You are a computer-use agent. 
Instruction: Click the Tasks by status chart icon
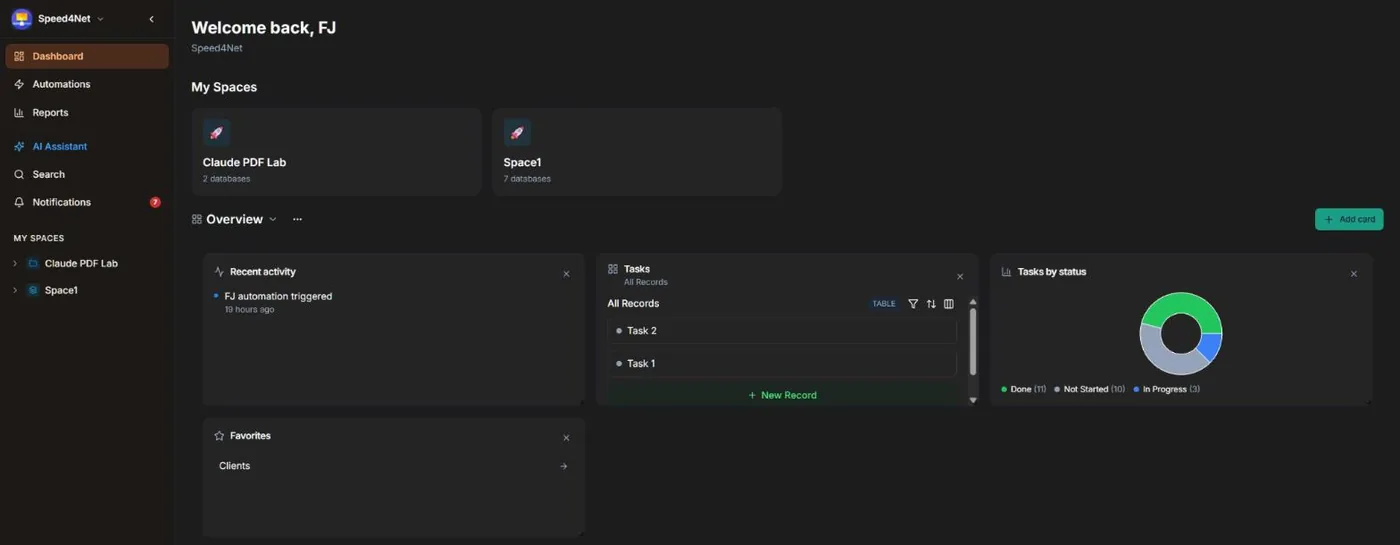[x=1007, y=272]
